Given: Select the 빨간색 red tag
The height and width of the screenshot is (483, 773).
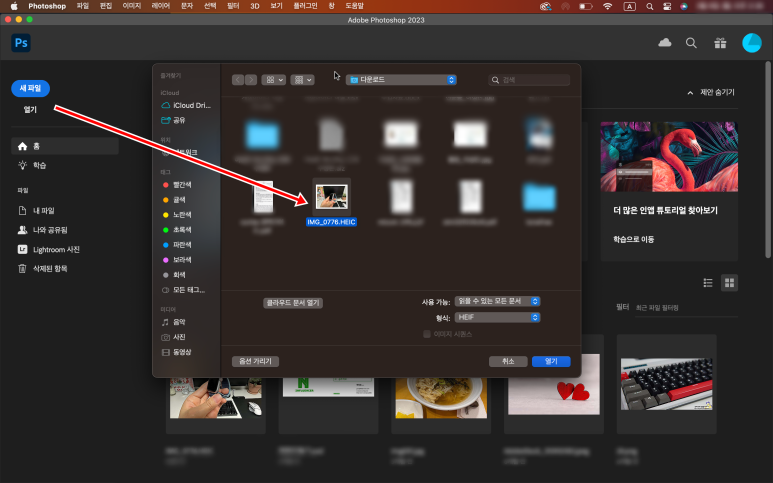Looking at the screenshot, I should click(177, 185).
